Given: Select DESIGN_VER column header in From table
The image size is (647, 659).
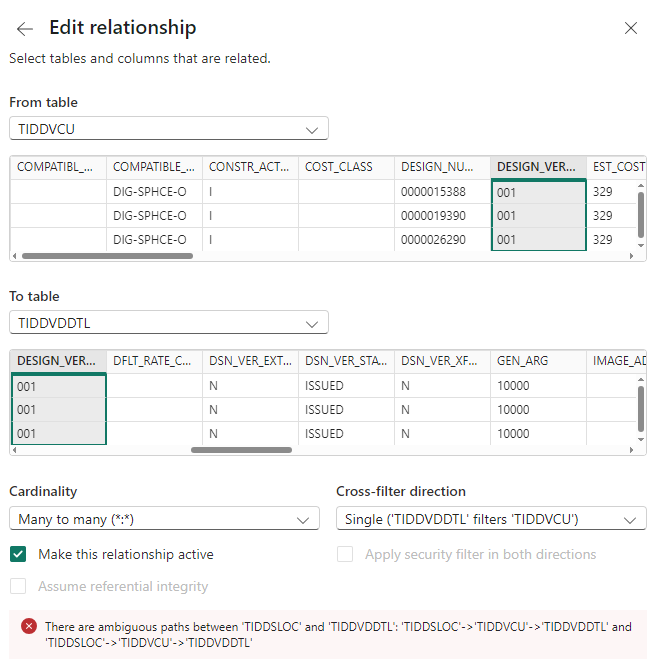Looking at the screenshot, I should [538, 167].
